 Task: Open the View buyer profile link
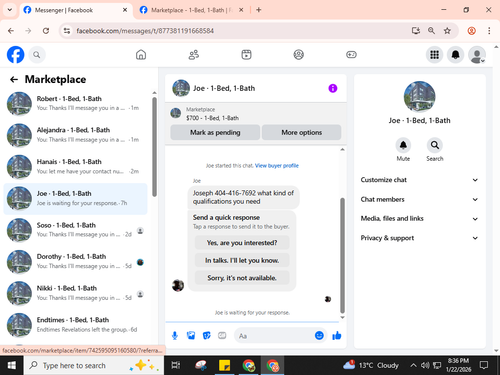click(277, 166)
